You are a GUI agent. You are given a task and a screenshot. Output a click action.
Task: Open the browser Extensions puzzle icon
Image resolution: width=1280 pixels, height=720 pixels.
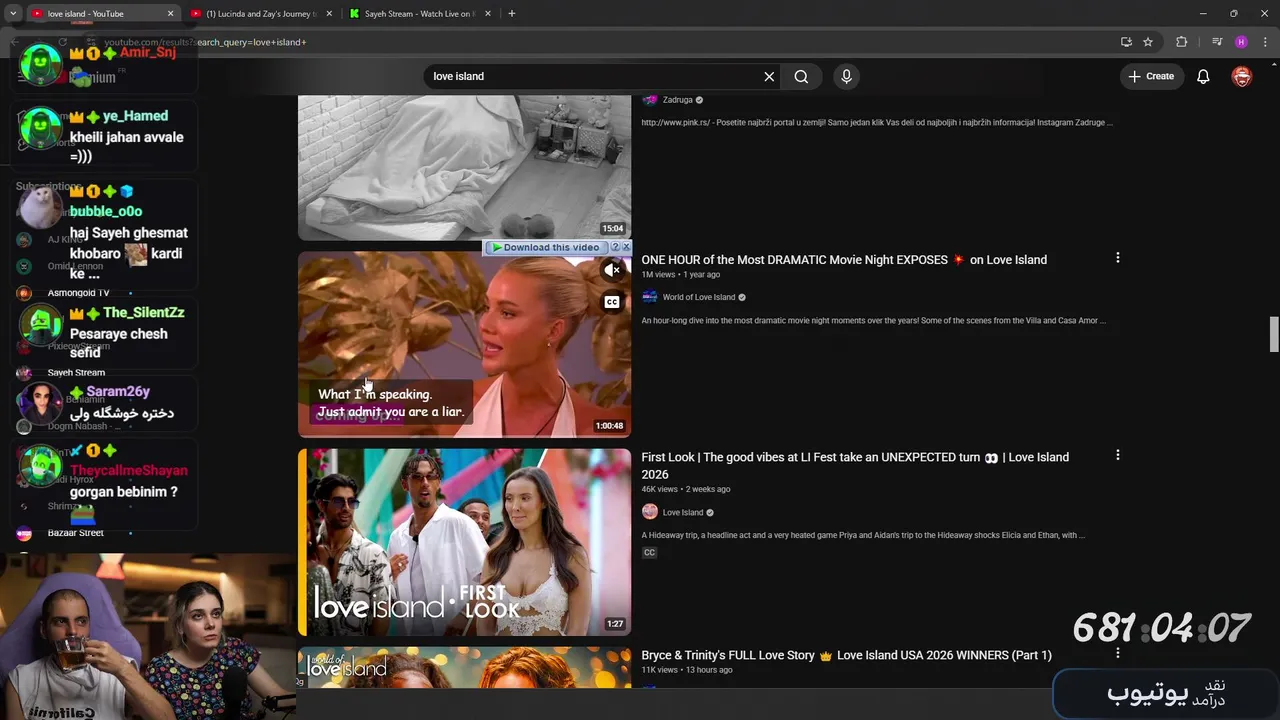pos(1182,42)
